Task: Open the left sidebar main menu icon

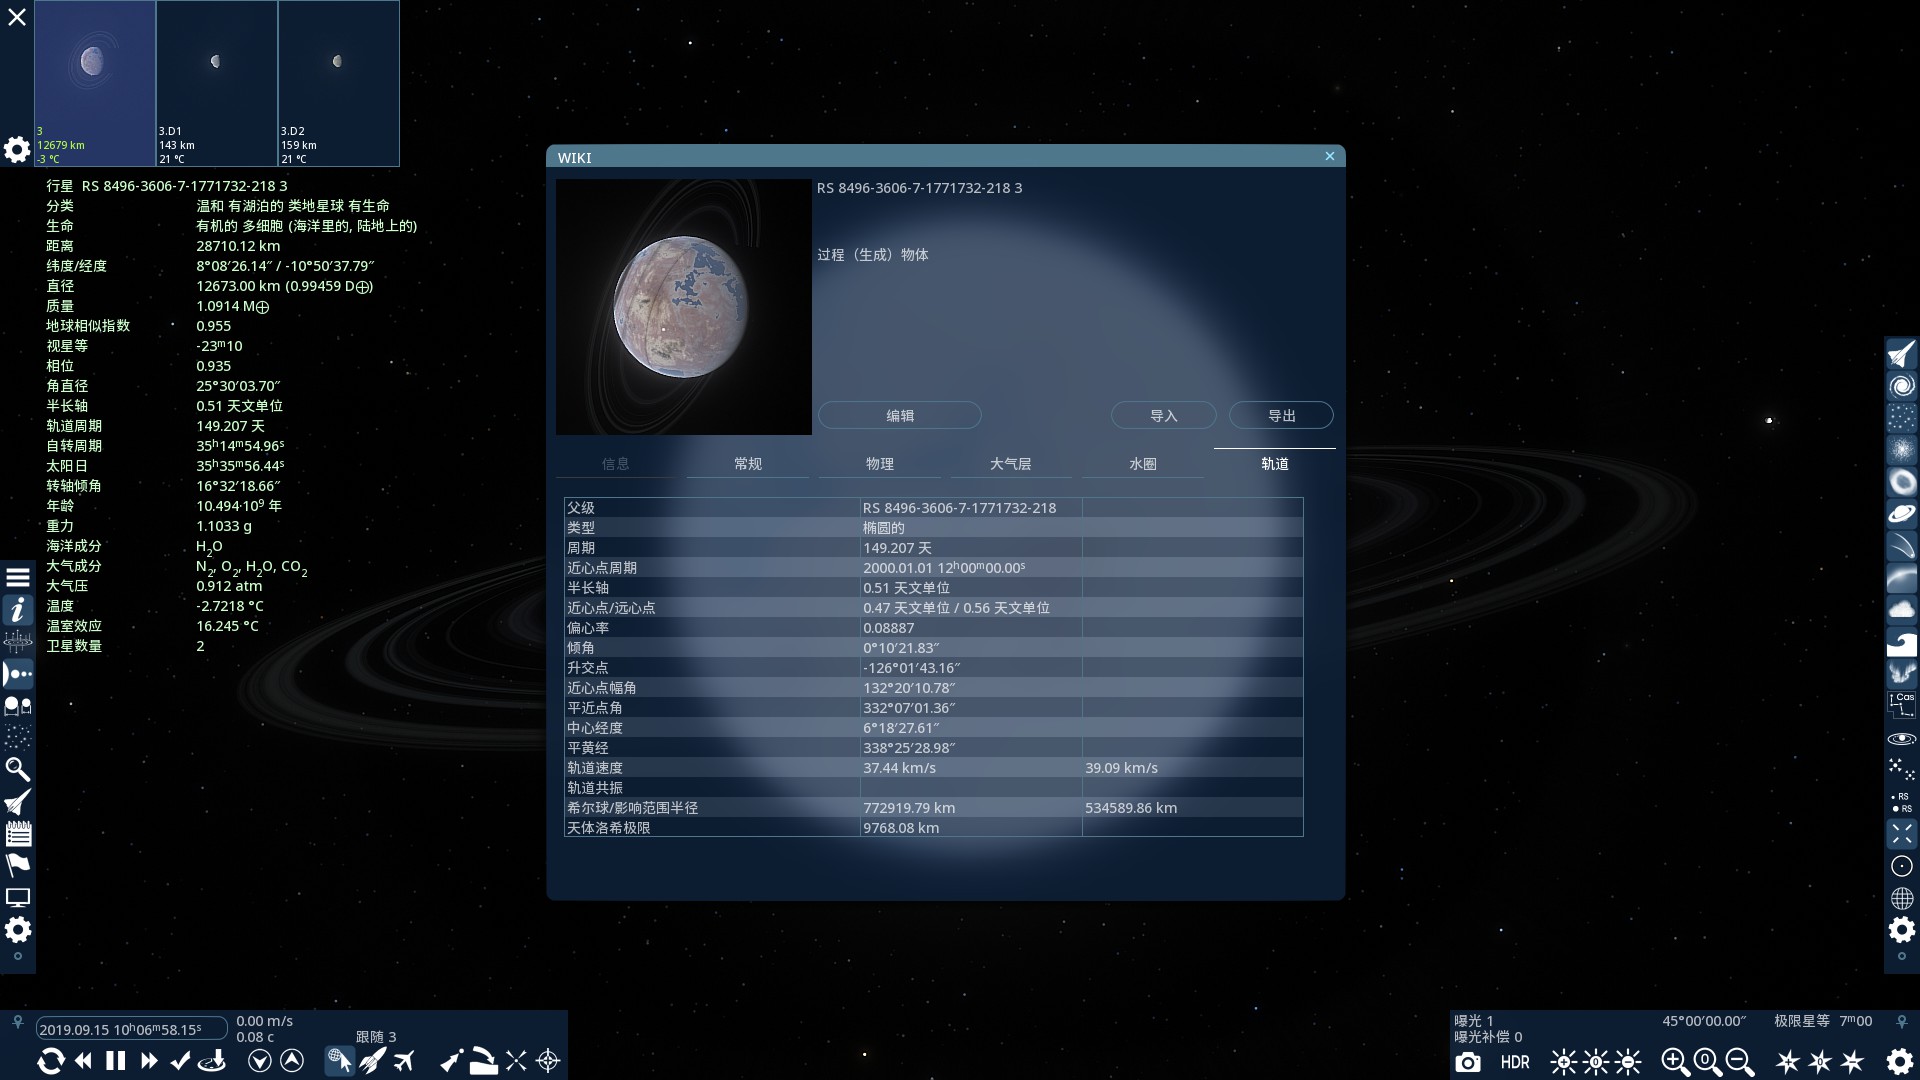Action: 17,578
